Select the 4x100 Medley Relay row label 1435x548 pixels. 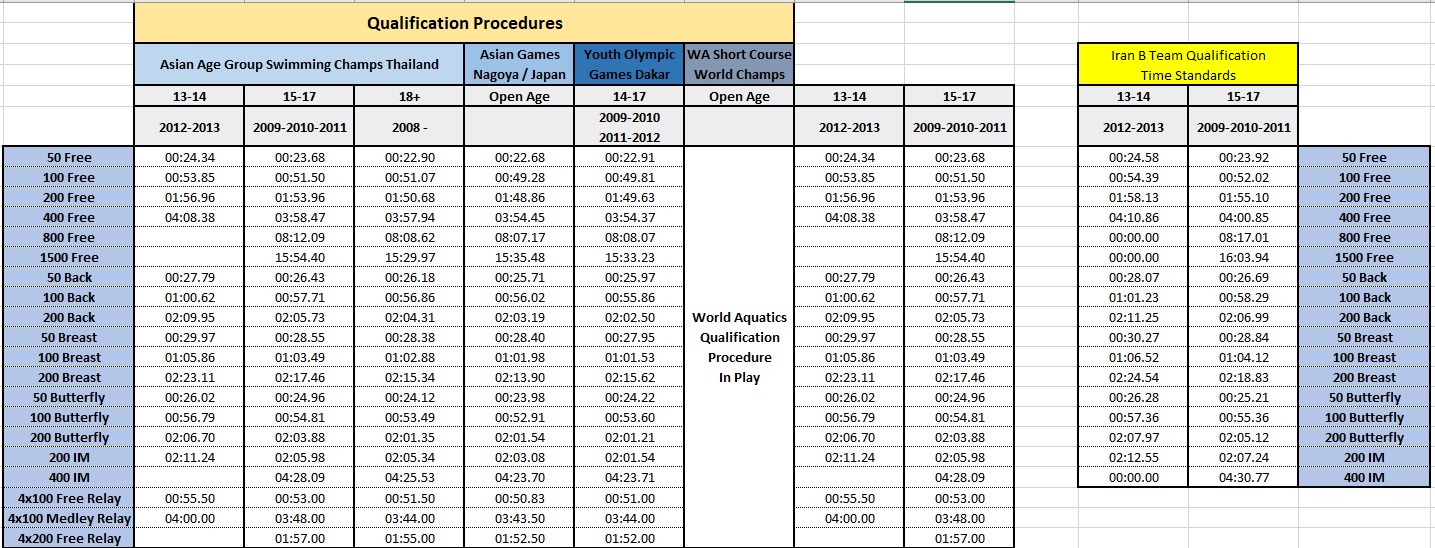[x=69, y=518]
